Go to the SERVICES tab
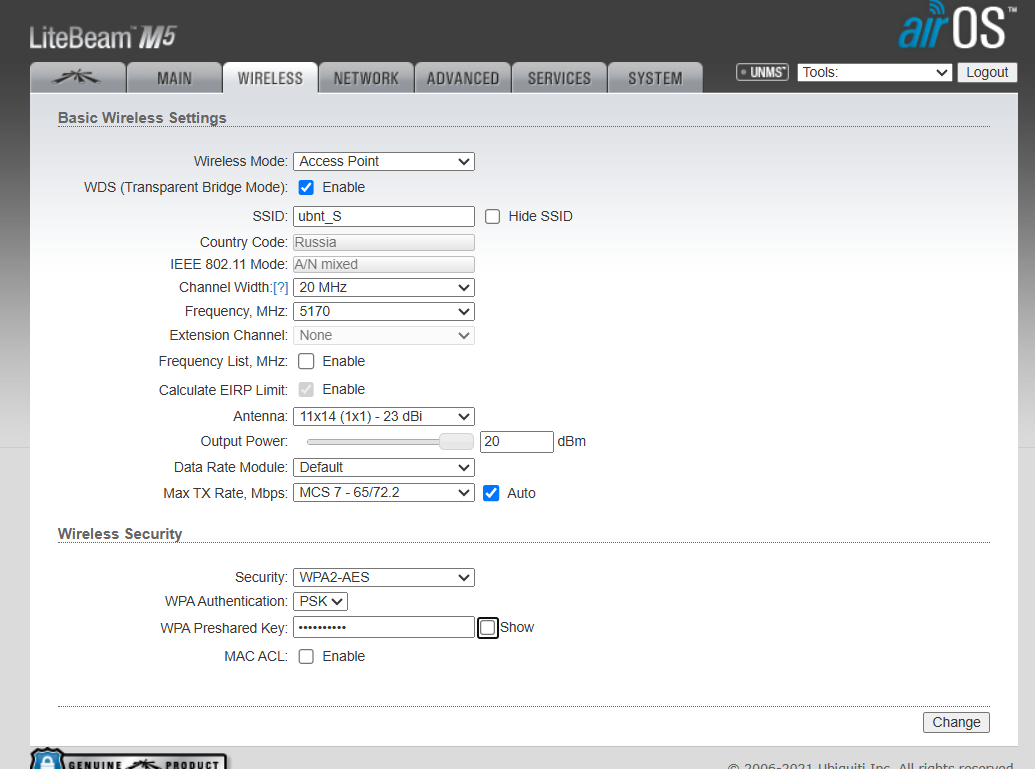This screenshot has width=1035, height=769. [559, 78]
